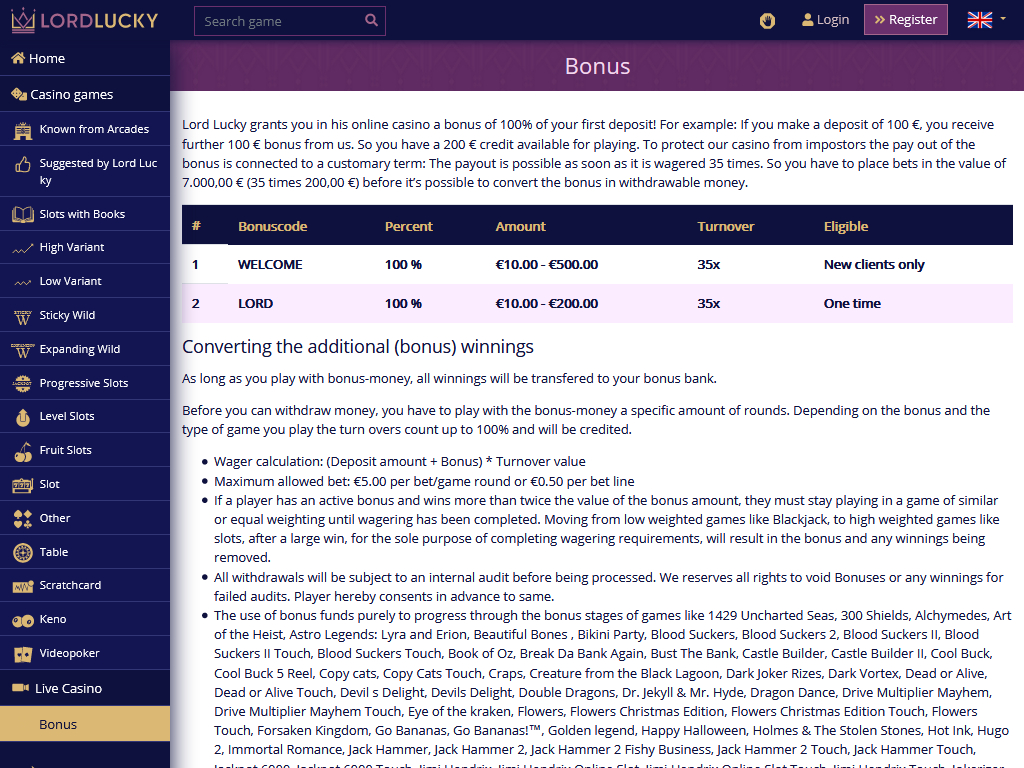This screenshot has height=768, width=1024.
Task: Click the LordLucky crown logo
Action: [85, 20]
